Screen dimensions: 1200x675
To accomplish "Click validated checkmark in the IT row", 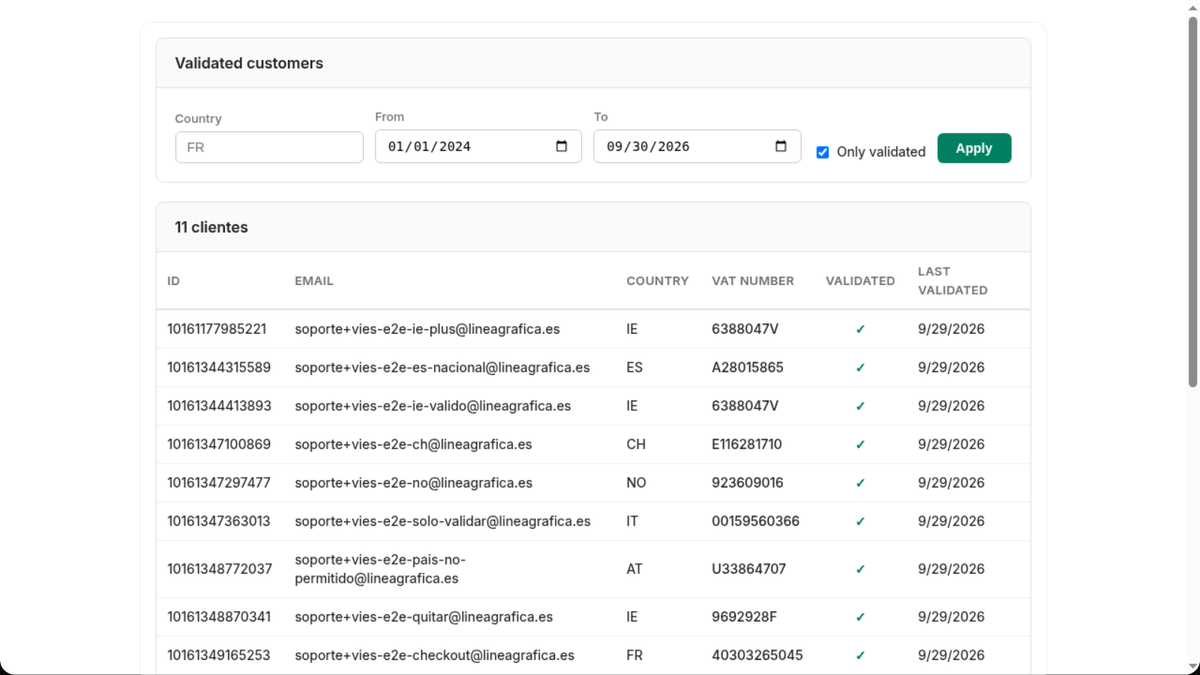I will (860, 522).
